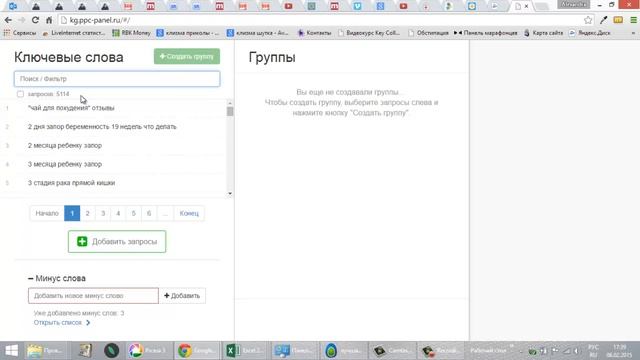
Task: Go to page 2 of keywords
Action: [x=87, y=213]
